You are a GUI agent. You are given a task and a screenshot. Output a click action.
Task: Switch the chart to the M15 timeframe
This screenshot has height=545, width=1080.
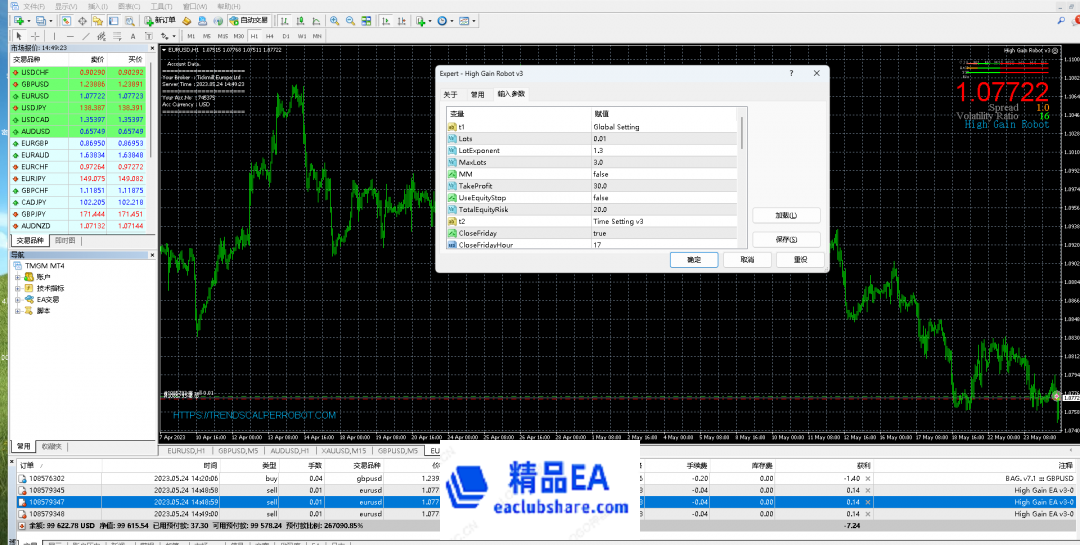click(222, 36)
